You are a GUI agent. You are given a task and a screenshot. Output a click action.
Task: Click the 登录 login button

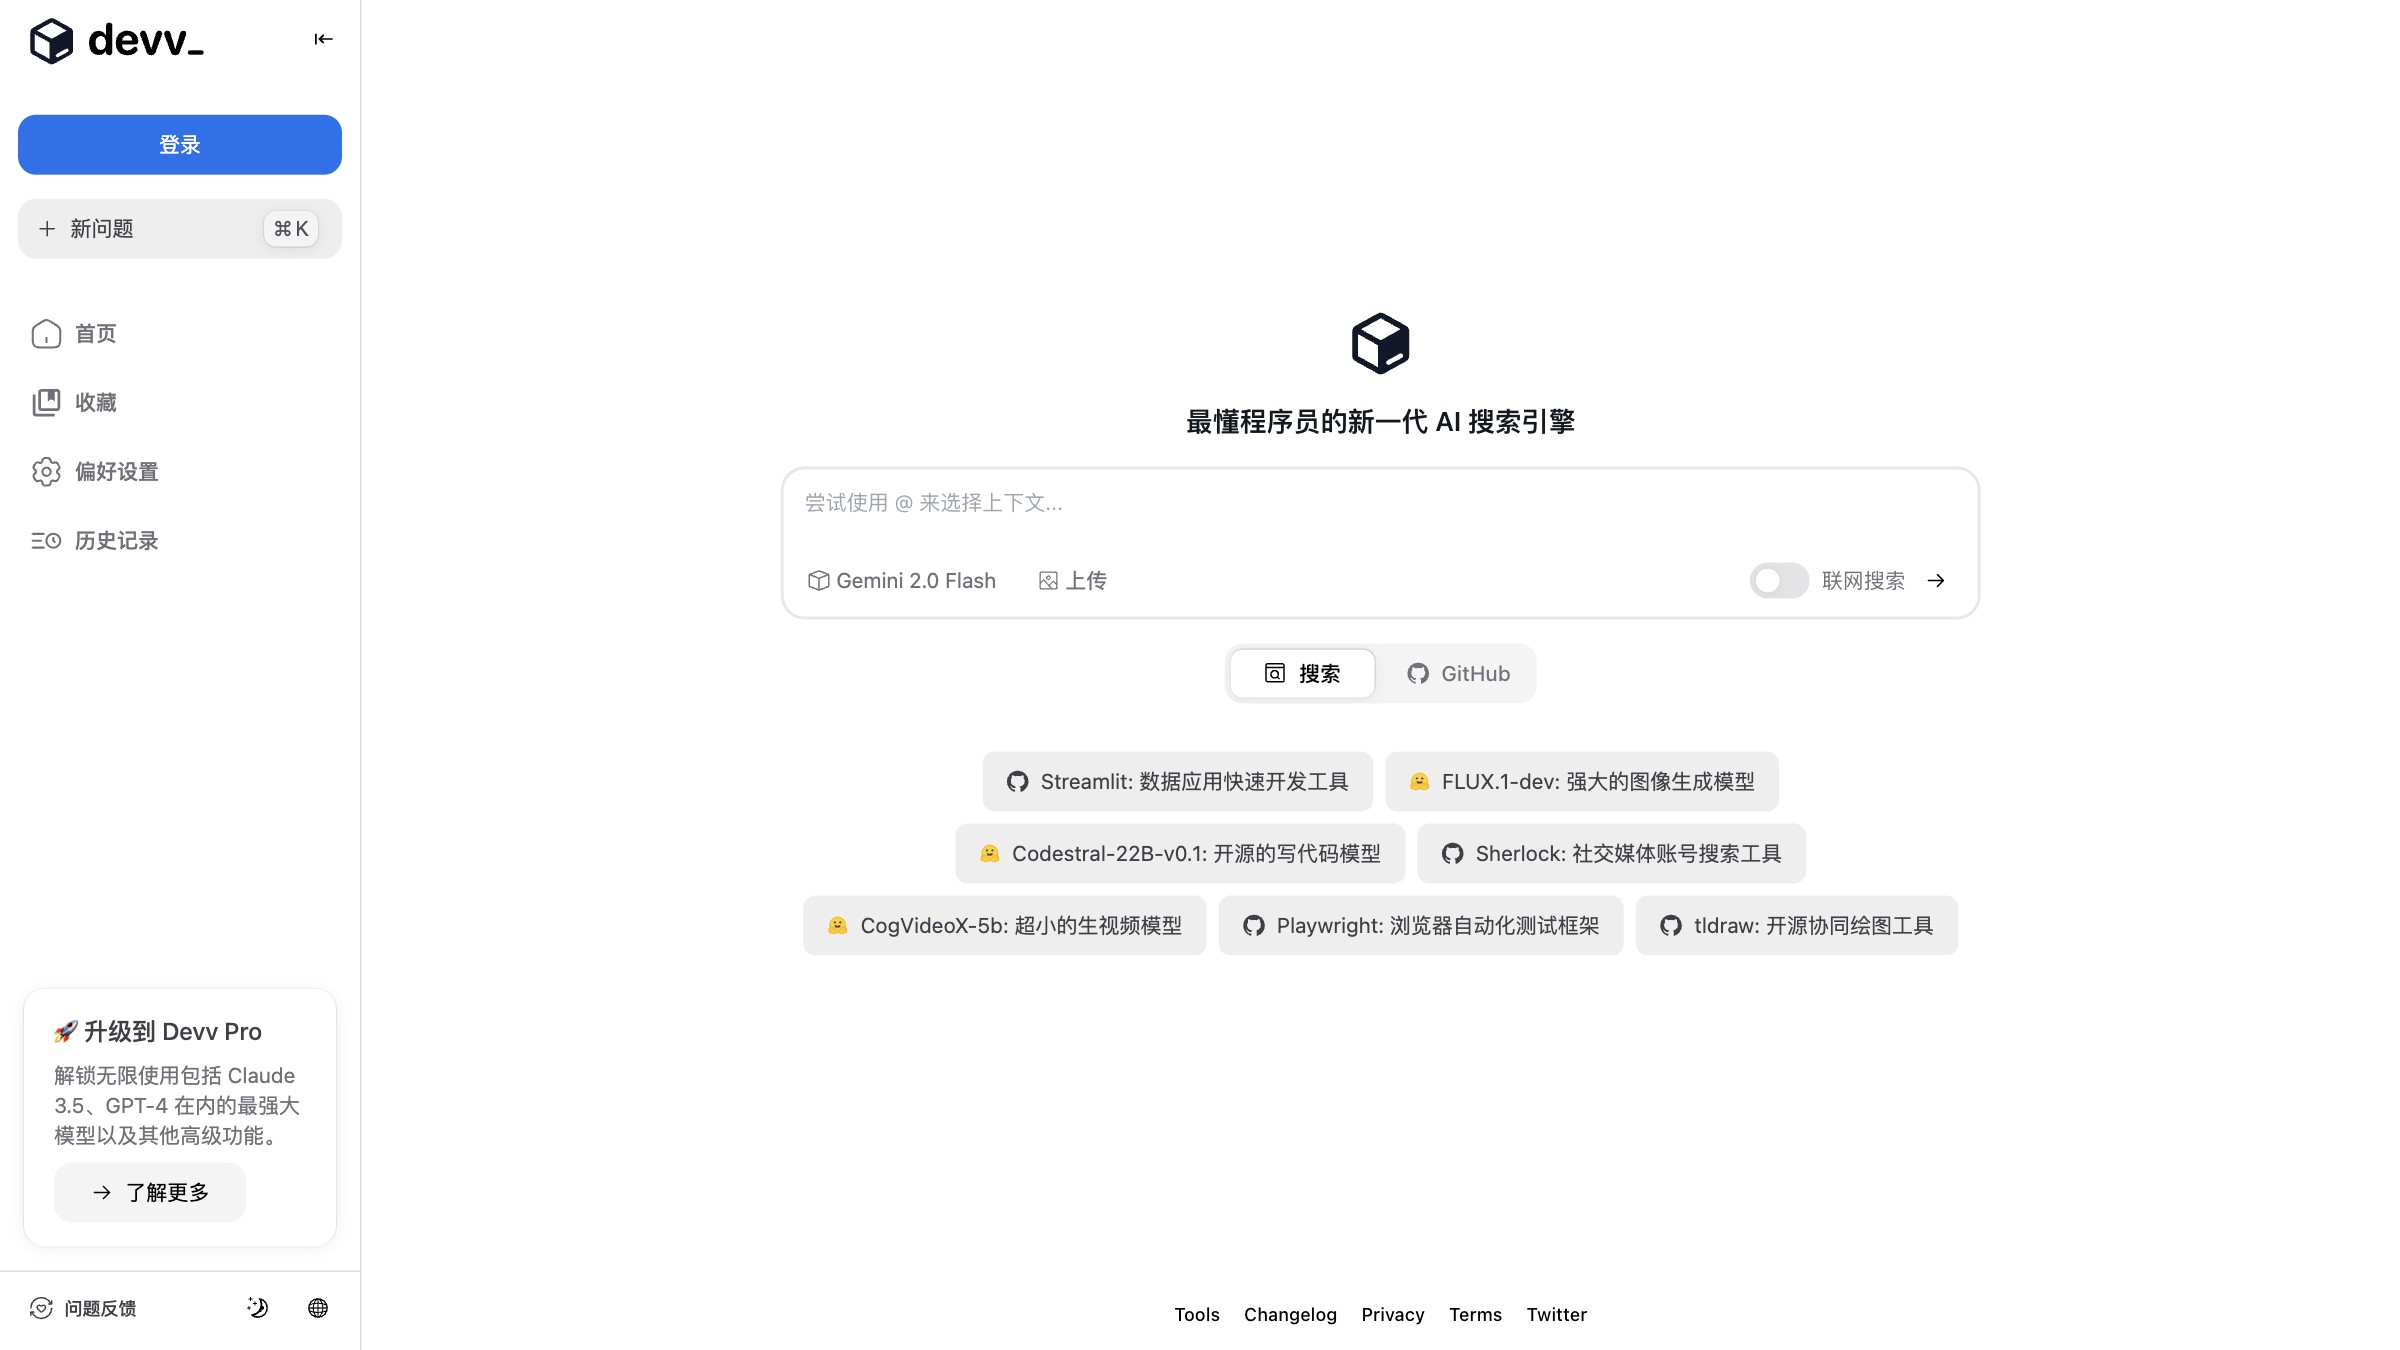tap(179, 144)
